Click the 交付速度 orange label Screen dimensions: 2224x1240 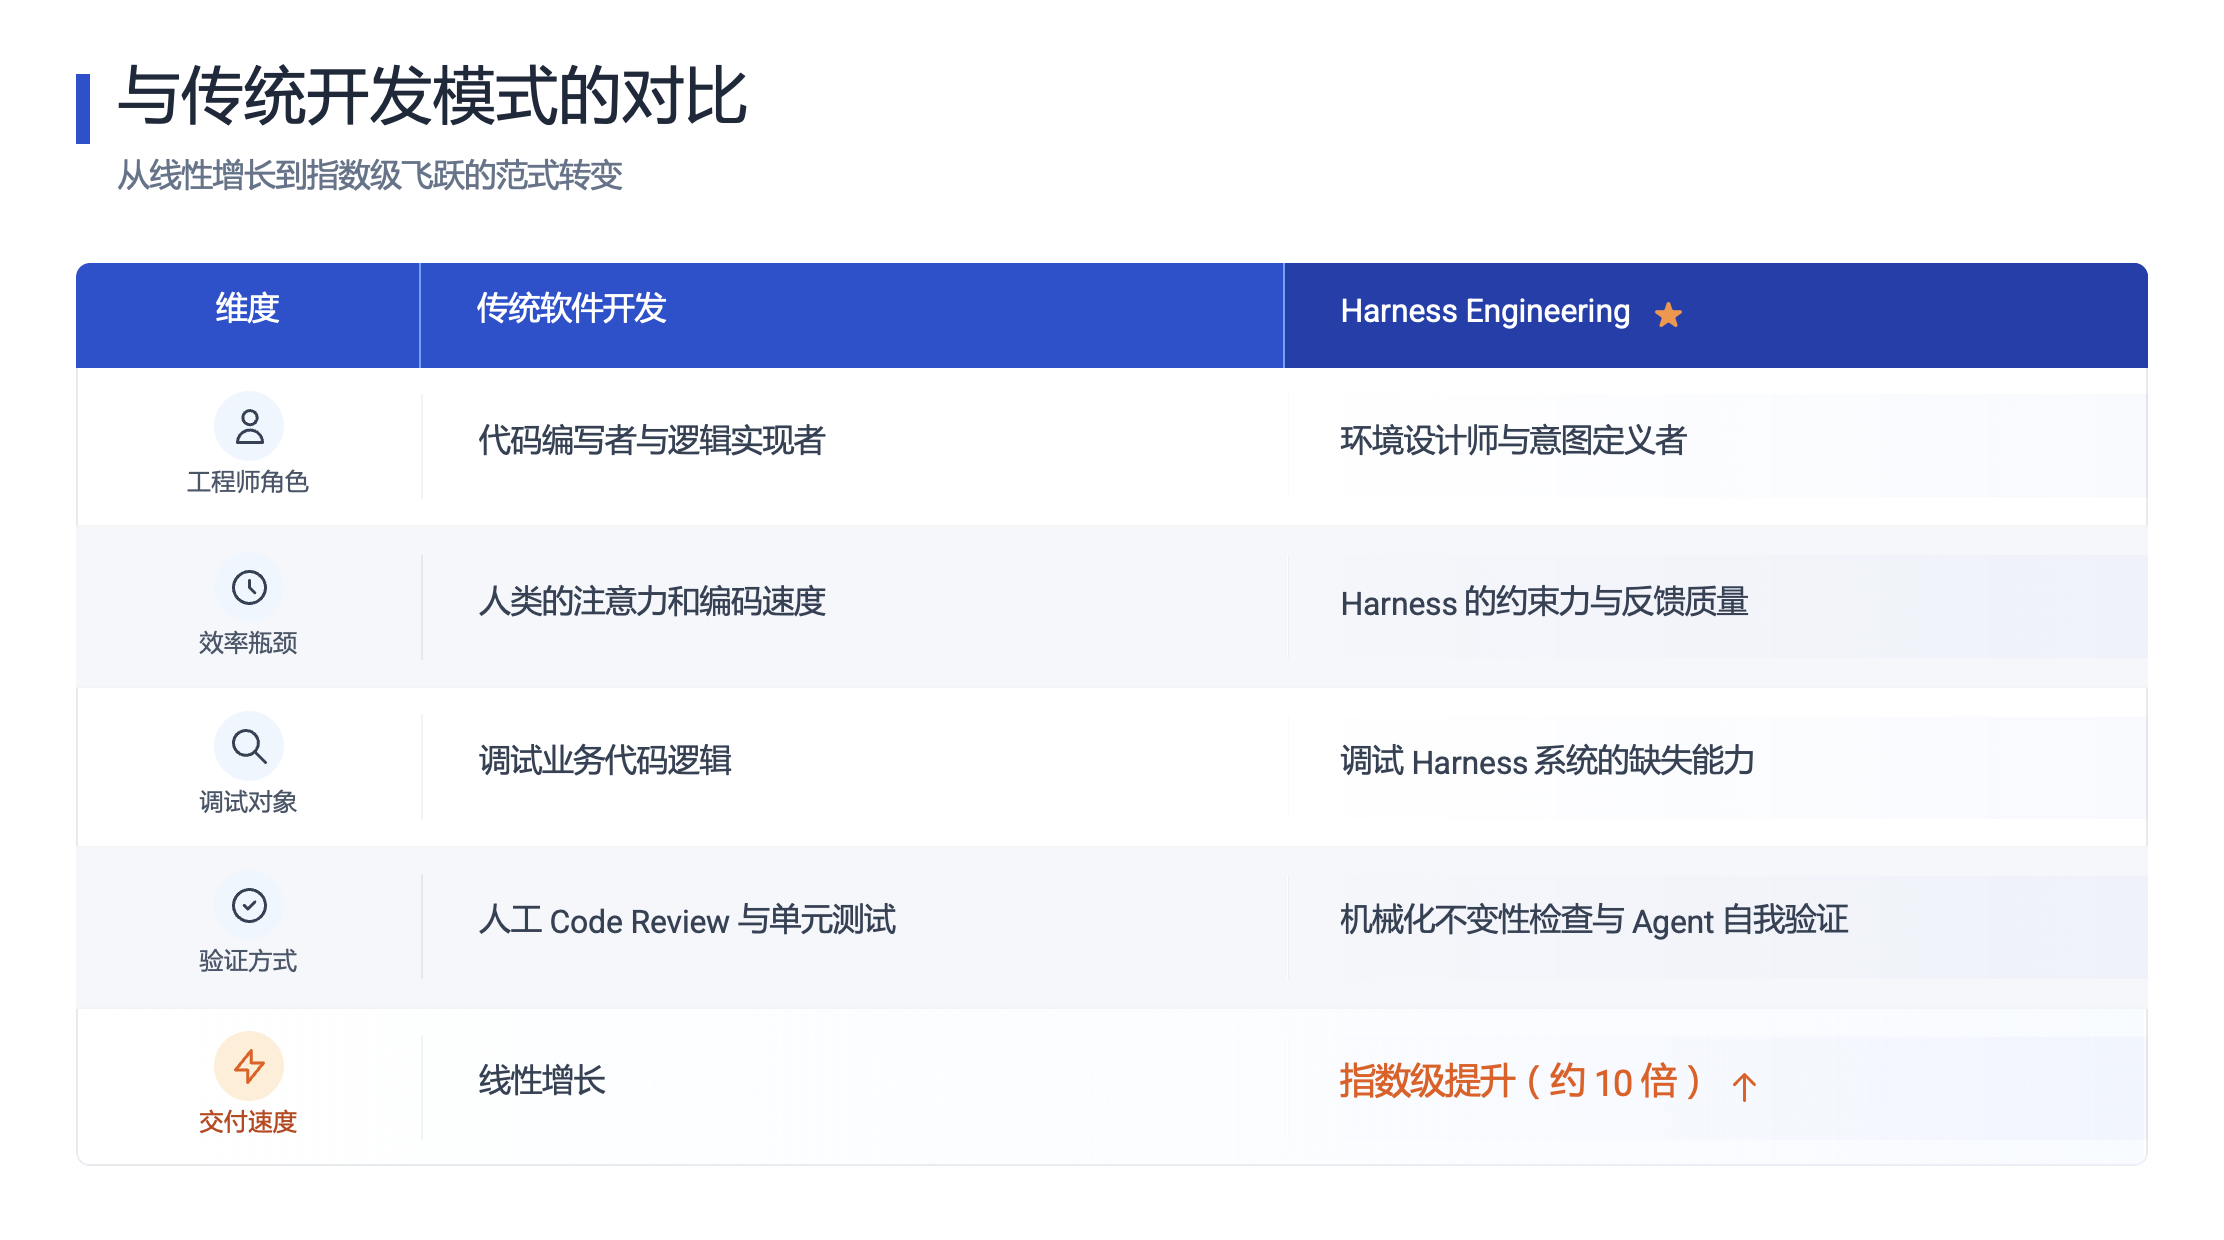[248, 1122]
